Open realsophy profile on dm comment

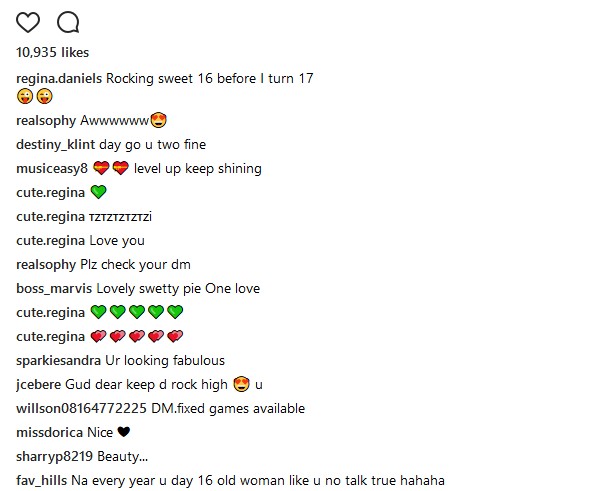46,265
